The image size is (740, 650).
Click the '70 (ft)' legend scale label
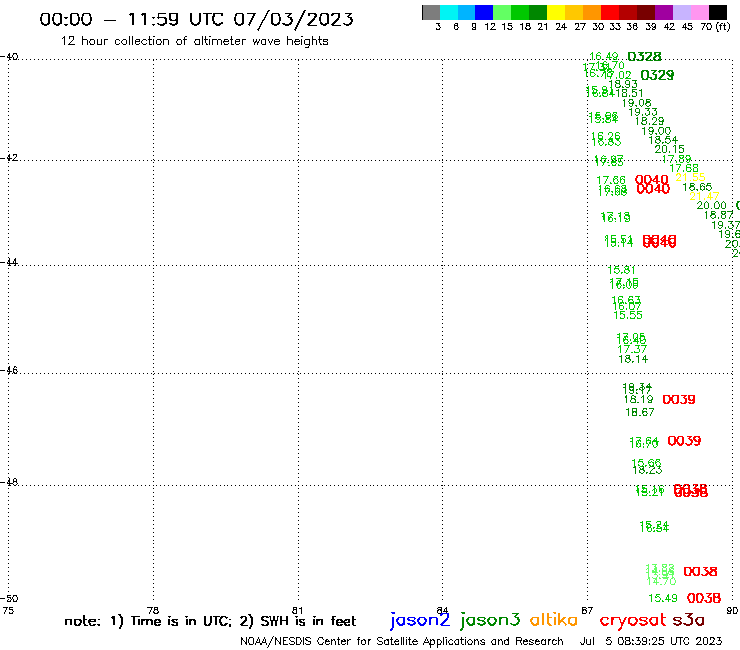[715, 26]
